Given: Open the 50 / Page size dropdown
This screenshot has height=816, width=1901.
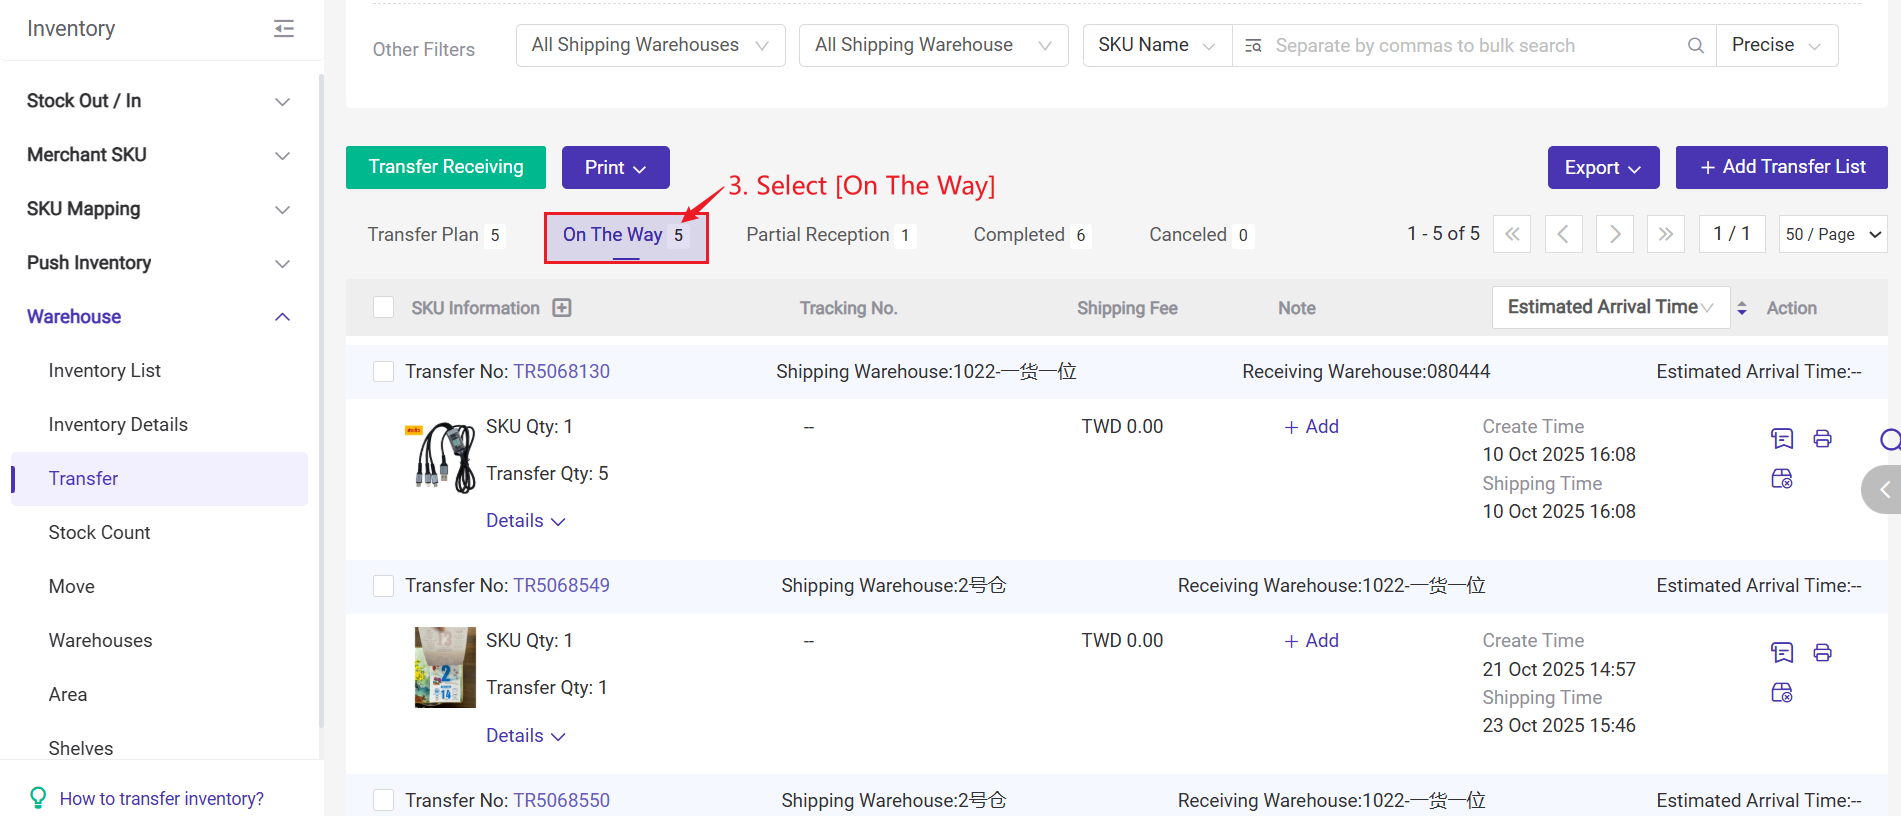Looking at the screenshot, I should click(x=1832, y=234).
